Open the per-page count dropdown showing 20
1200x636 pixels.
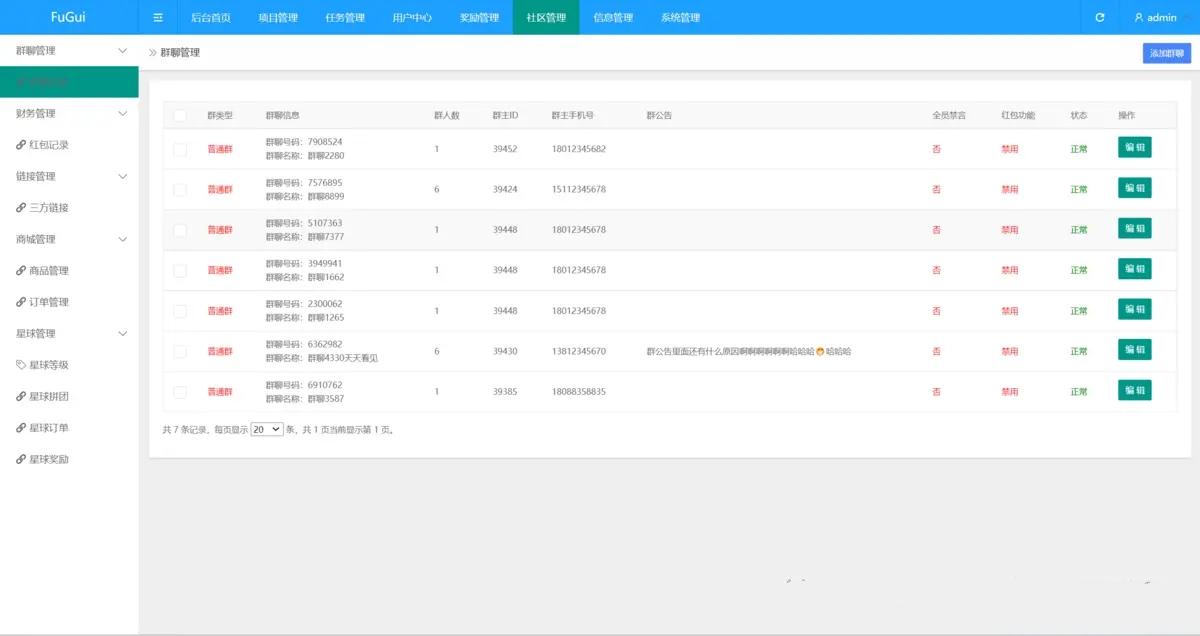266,429
